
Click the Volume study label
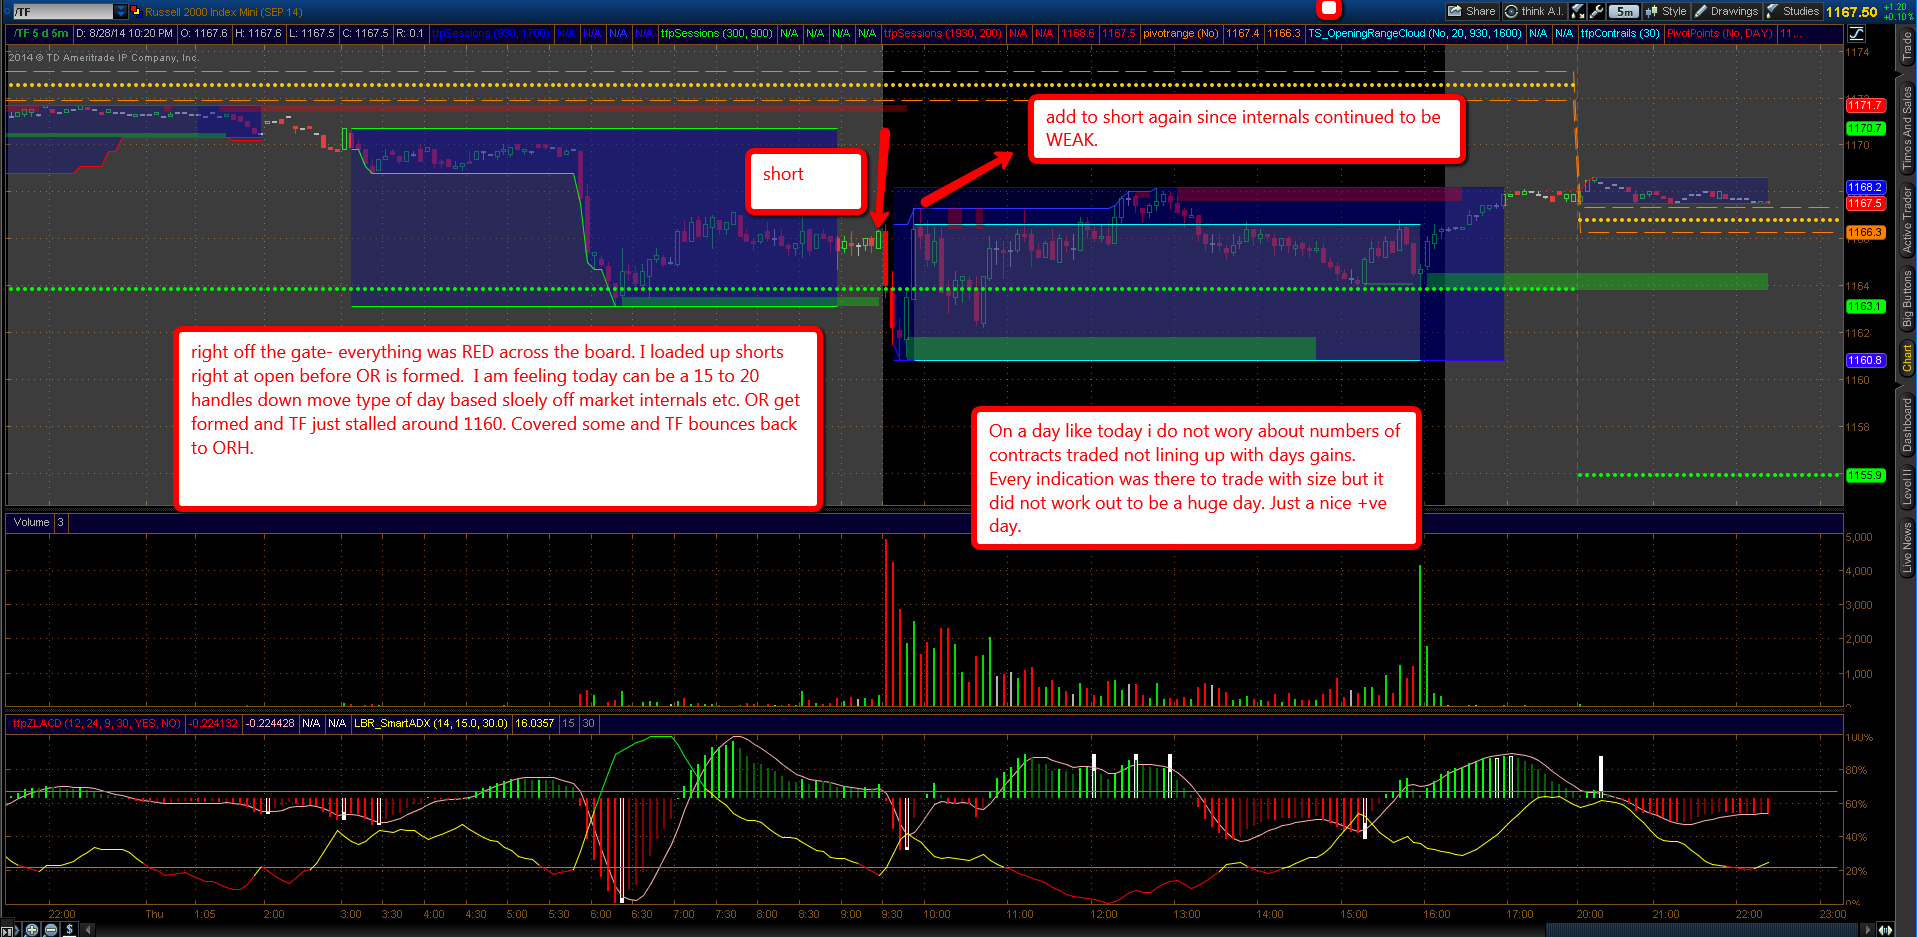coord(31,522)
